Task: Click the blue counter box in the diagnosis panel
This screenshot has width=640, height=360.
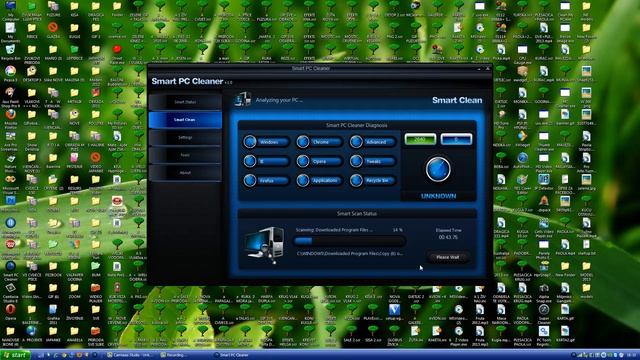Action: (x=456, y=139)
